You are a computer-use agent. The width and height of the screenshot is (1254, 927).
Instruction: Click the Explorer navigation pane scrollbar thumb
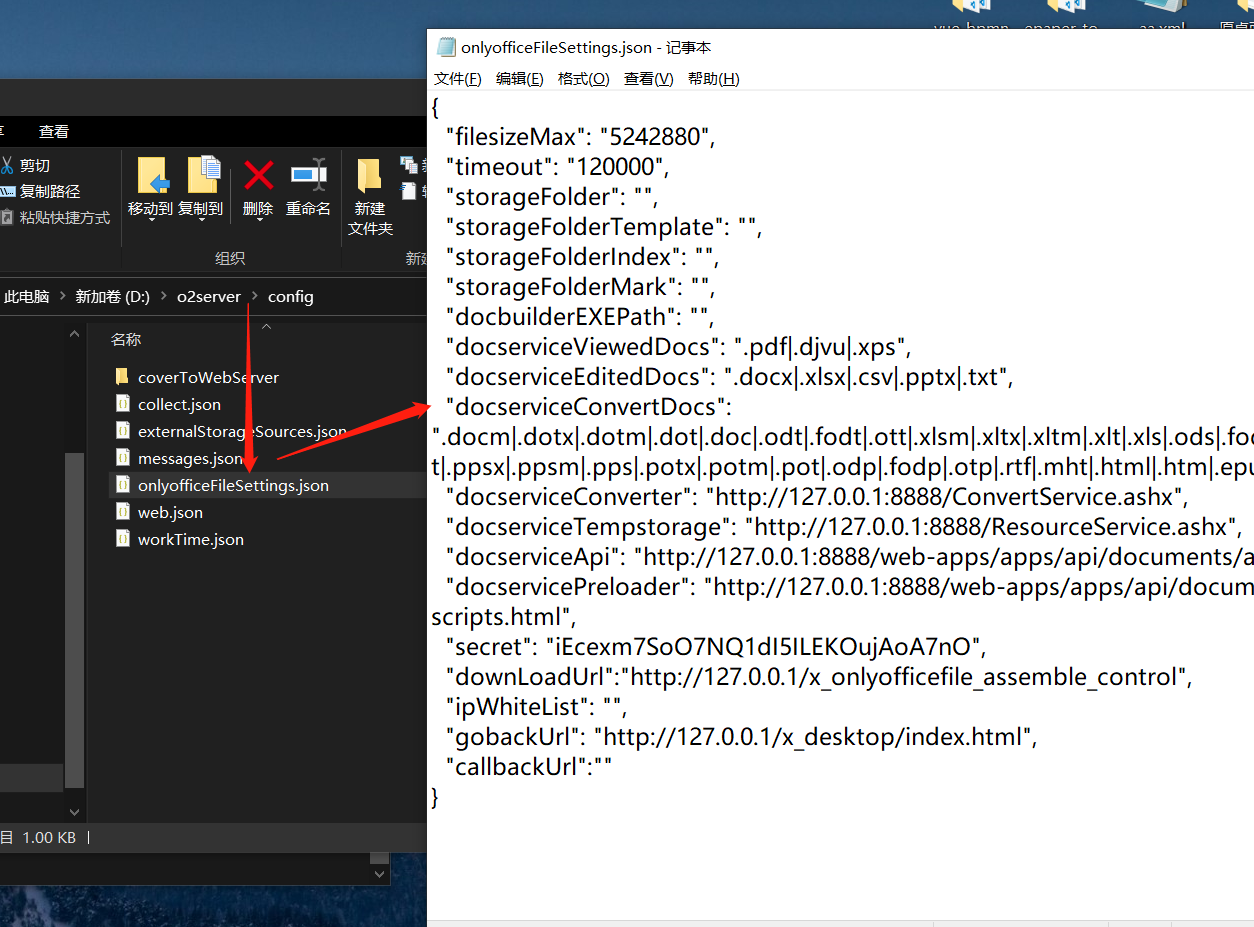(75, 620)
